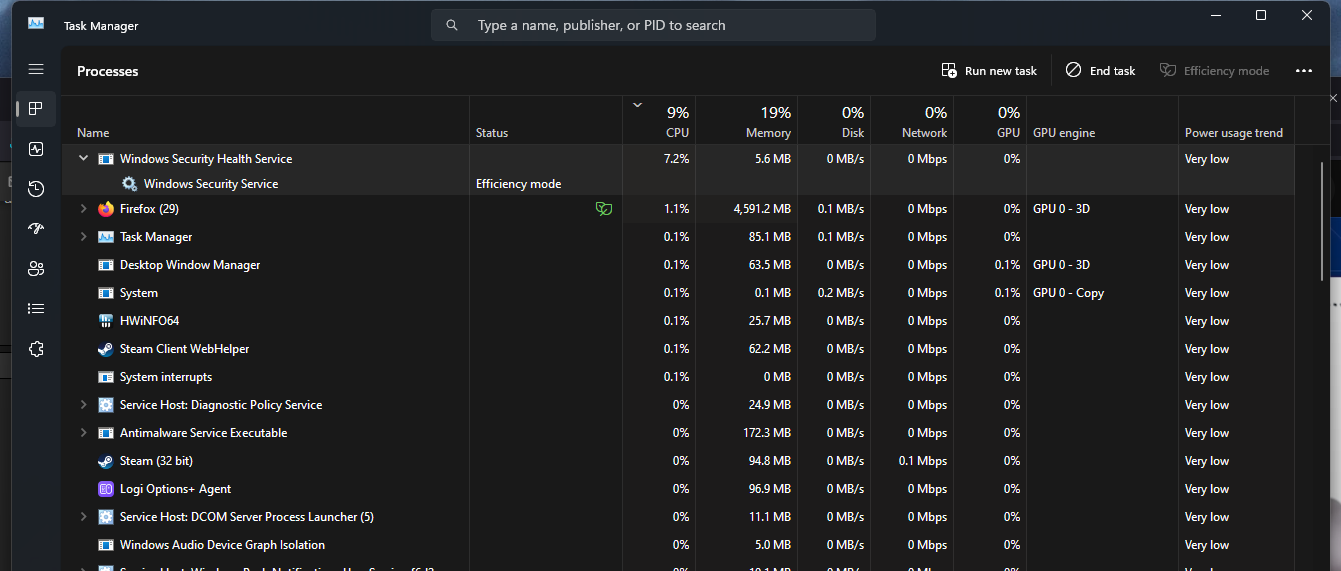Viewport: 1341px width, 571px height.
Task: Click the Firefox efficiency leaf status icon
Action: [603, 209]
